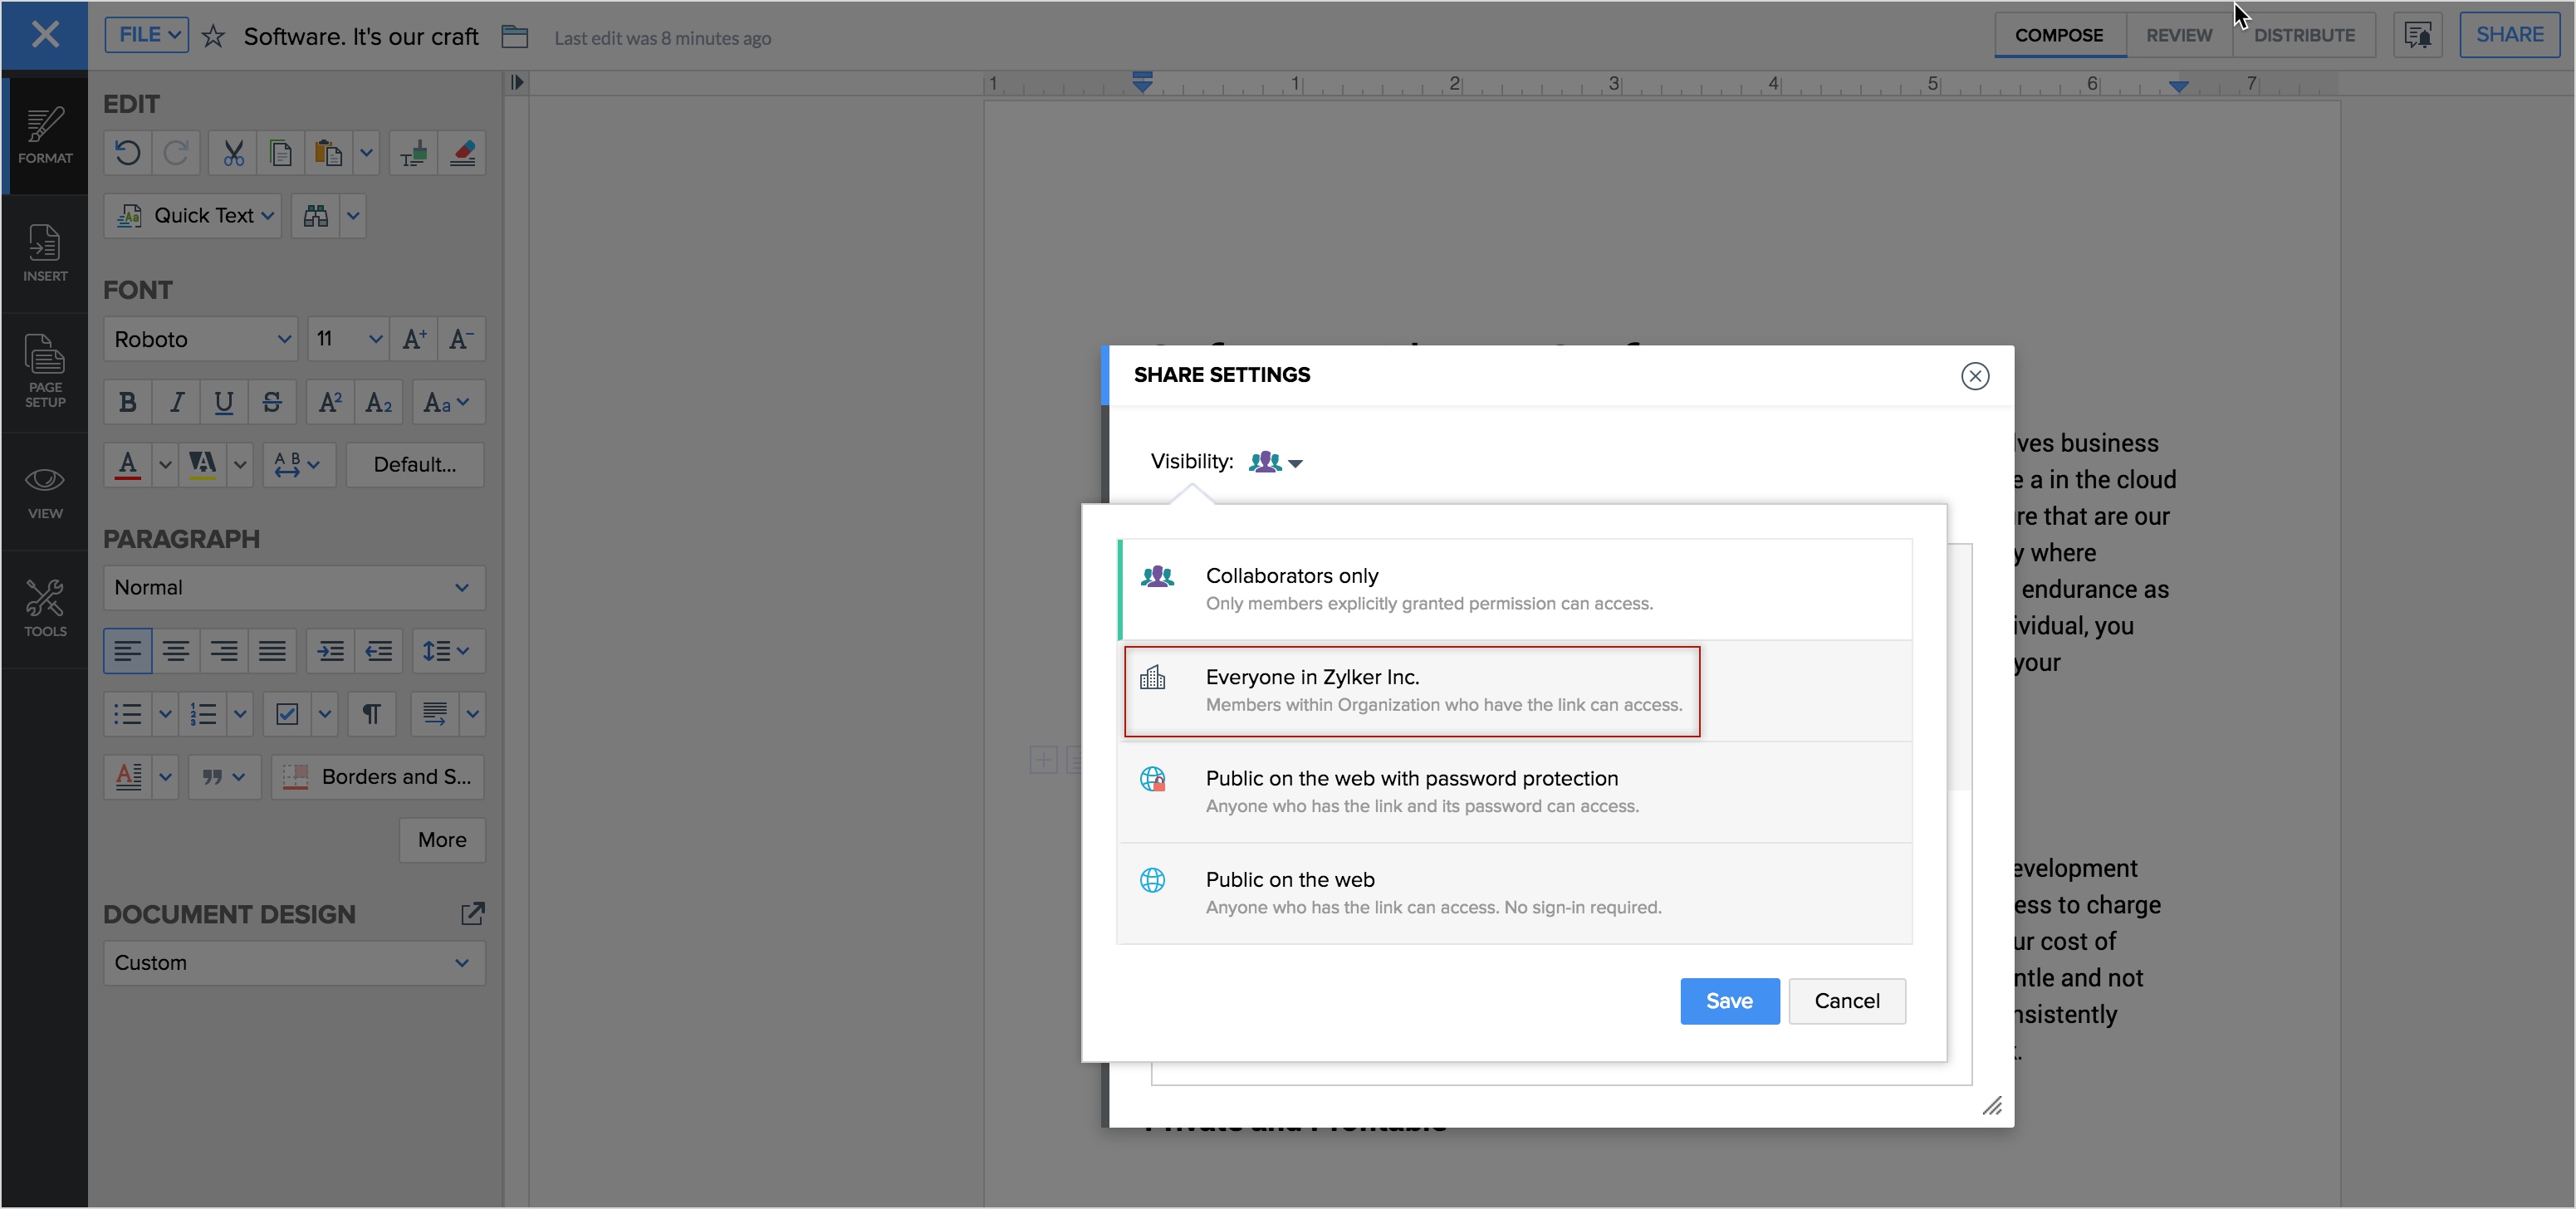Click the Cut scissors icon

(233, 153)
